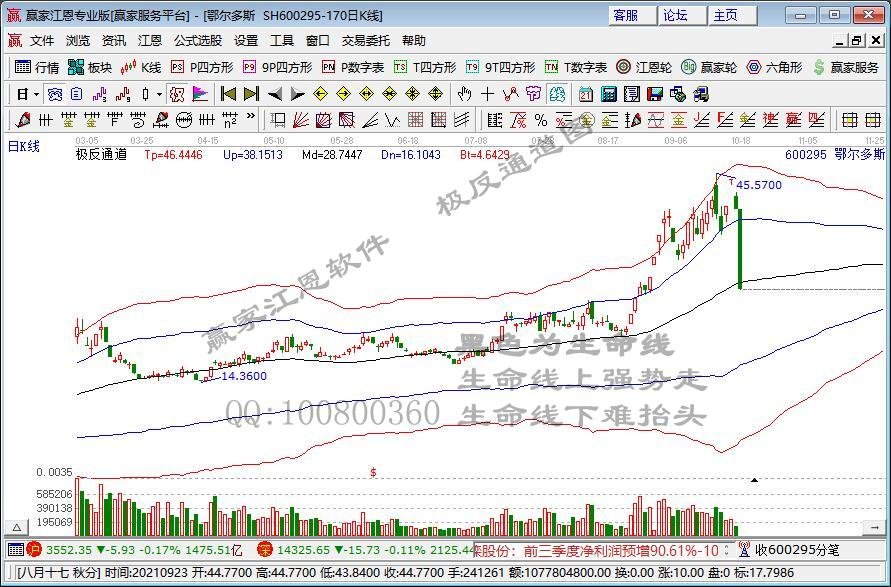Screen dimensions: 891x587
Task: Select the hand pan tool
Action: click(465, 94)
